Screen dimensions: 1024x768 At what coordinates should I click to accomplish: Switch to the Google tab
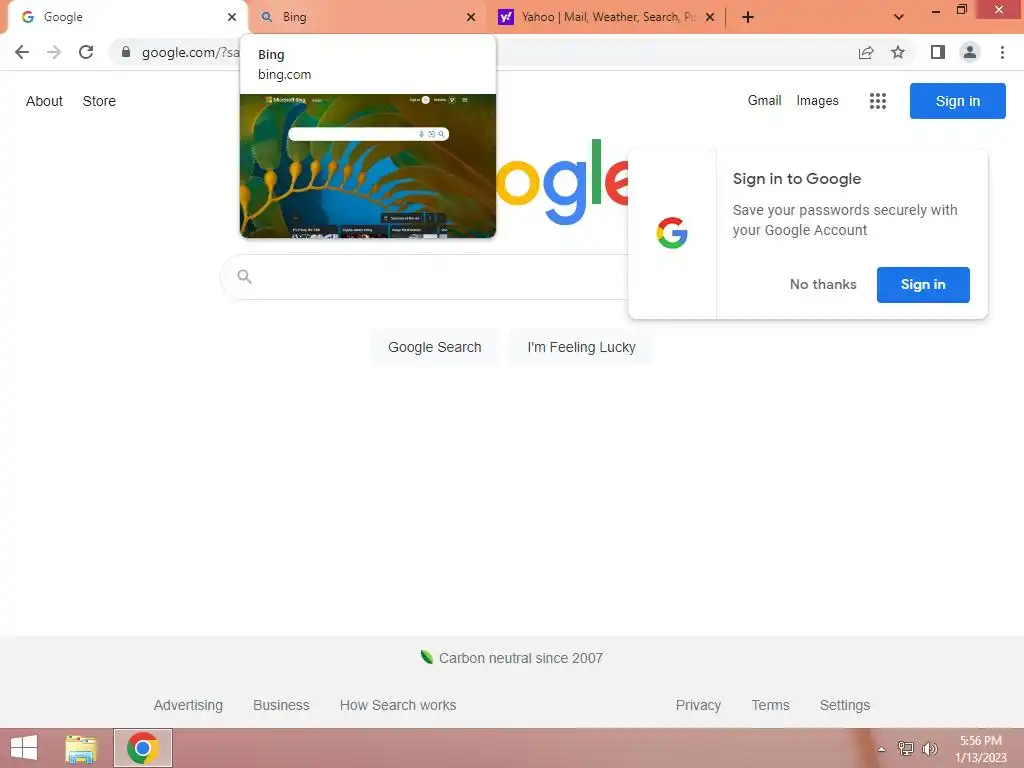click(124, 17)
